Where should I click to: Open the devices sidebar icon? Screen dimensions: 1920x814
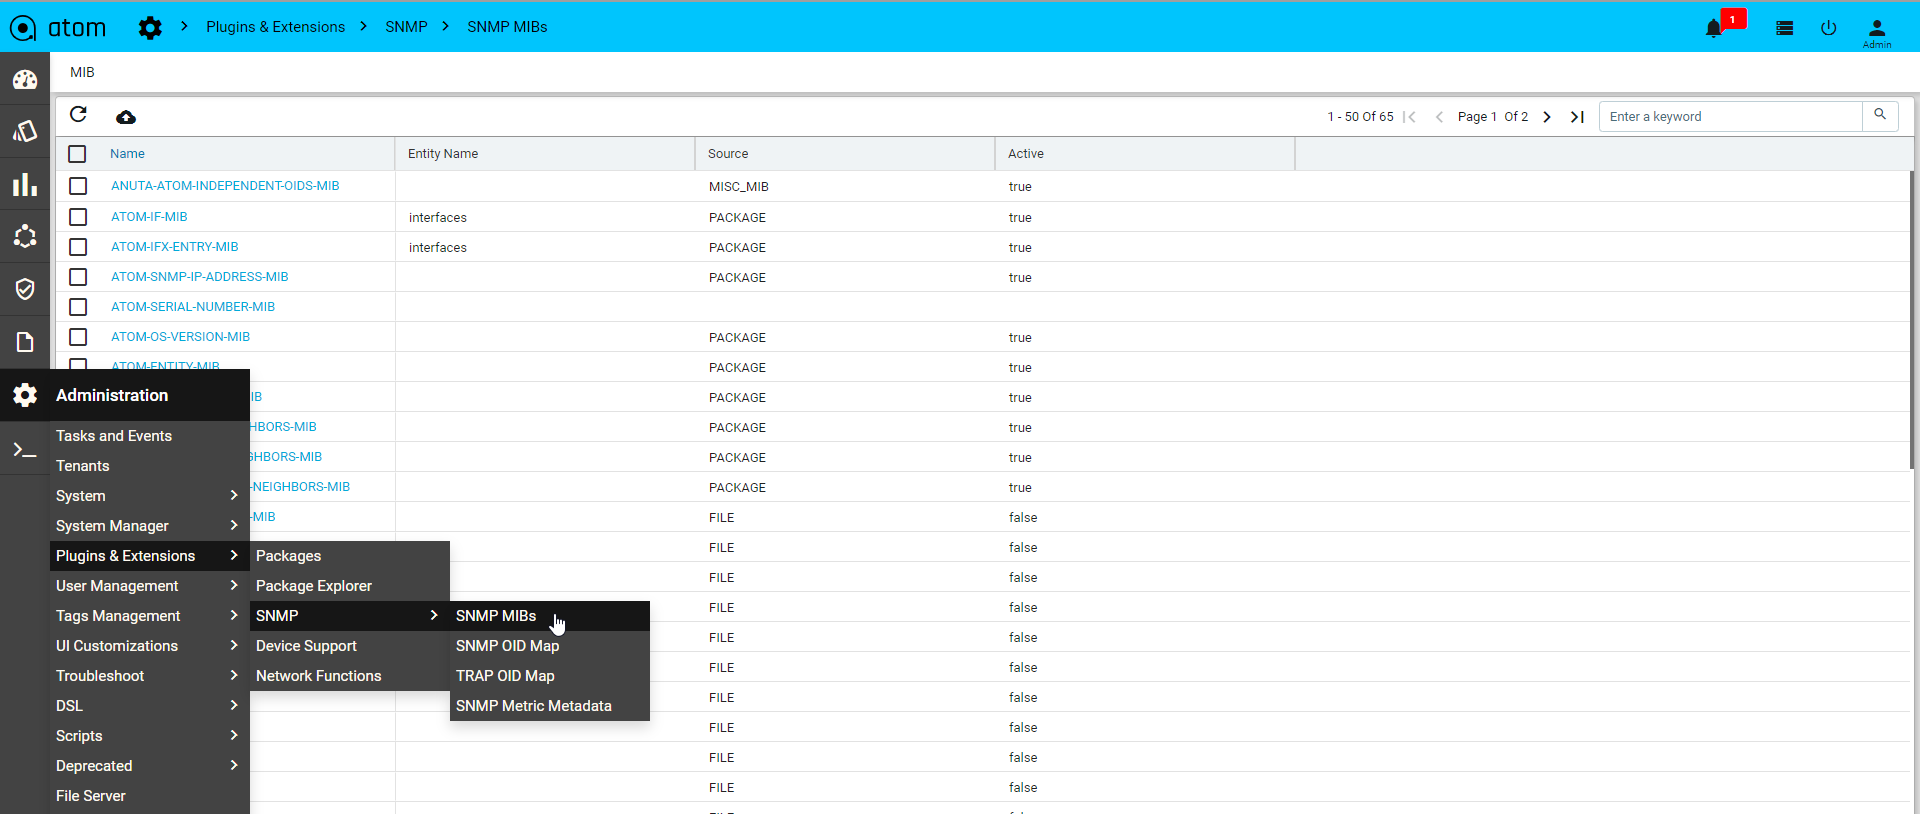pyautogui.click(x=25, y=131)
